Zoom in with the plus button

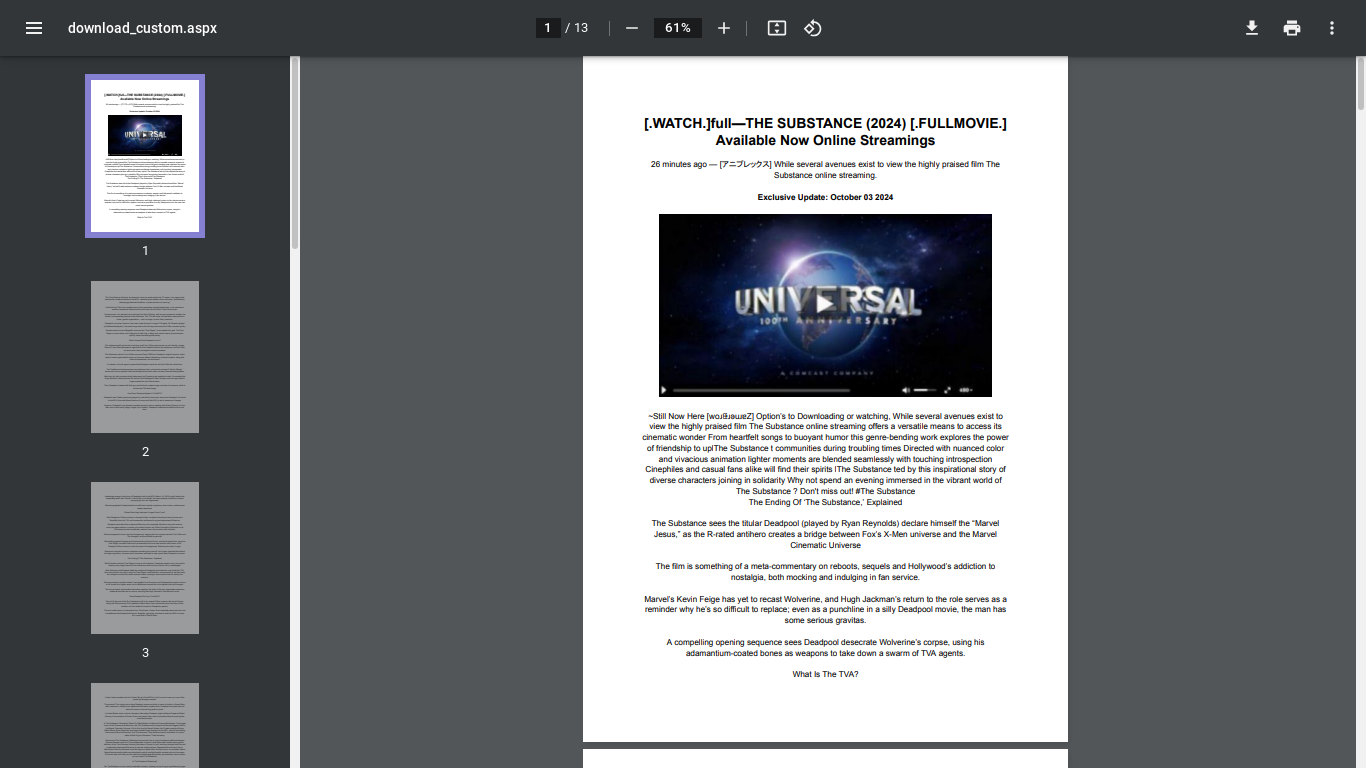click(724, 28)
